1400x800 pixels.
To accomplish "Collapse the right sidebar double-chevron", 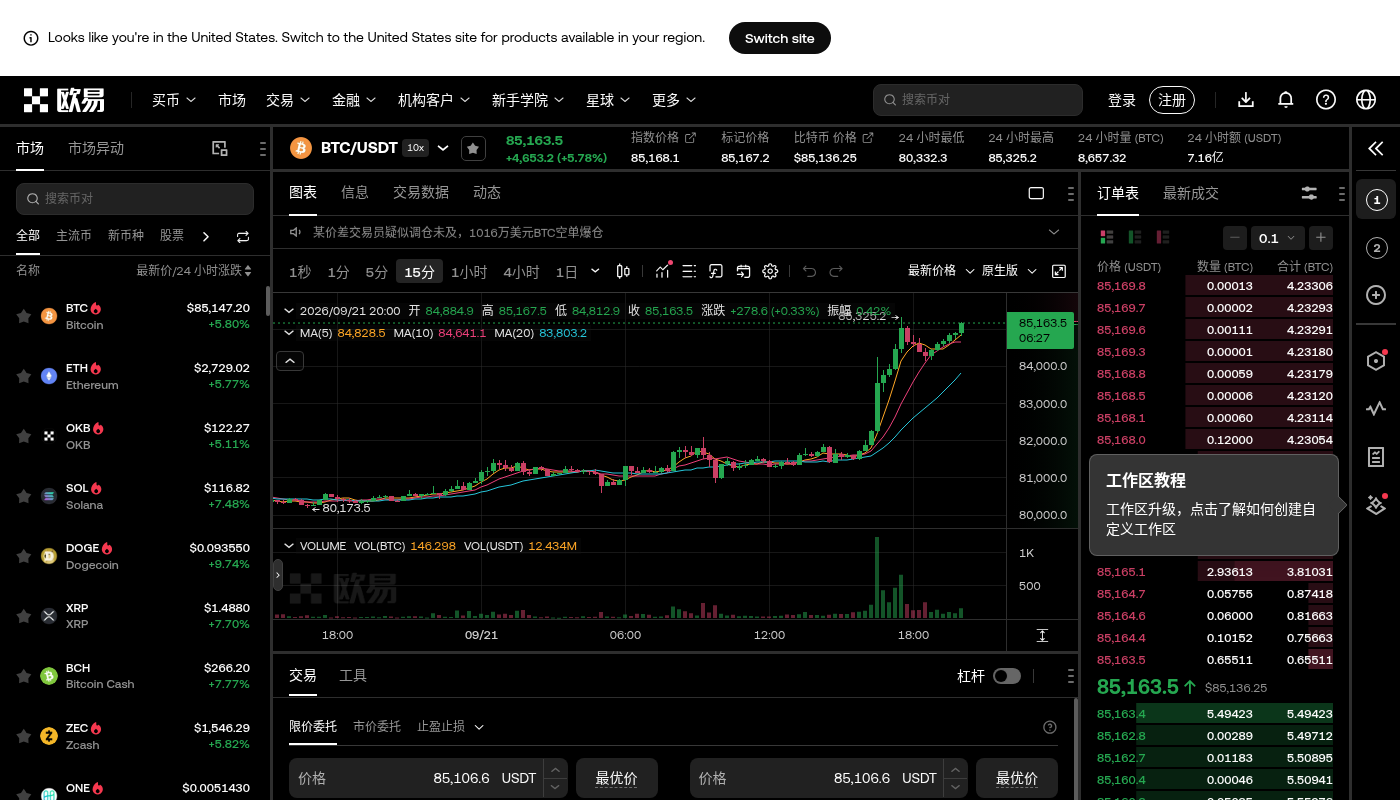I will click(x=1376, y=149).
